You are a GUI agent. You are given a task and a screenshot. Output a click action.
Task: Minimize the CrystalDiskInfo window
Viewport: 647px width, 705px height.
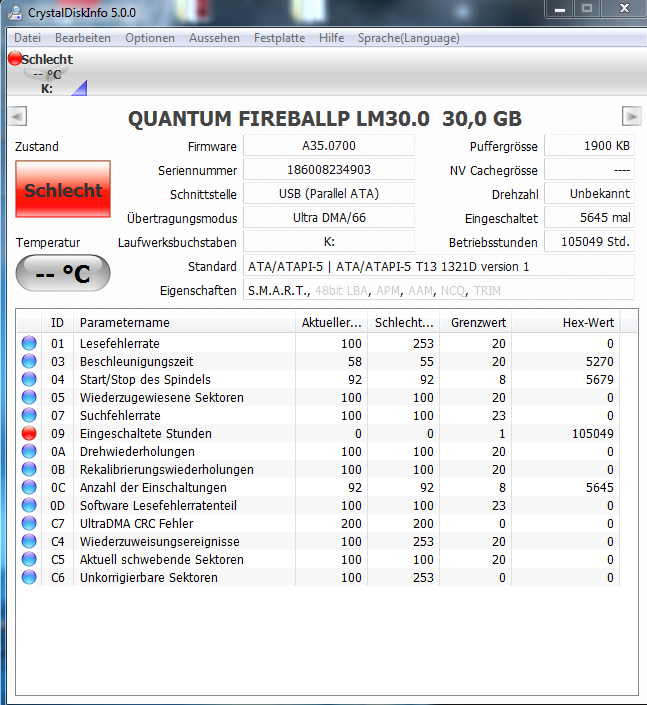[x=560, y=9]
